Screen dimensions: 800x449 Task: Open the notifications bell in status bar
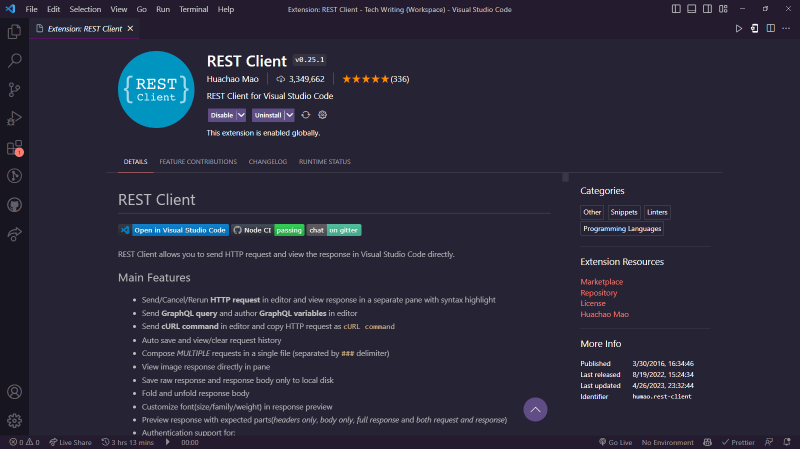787,442
